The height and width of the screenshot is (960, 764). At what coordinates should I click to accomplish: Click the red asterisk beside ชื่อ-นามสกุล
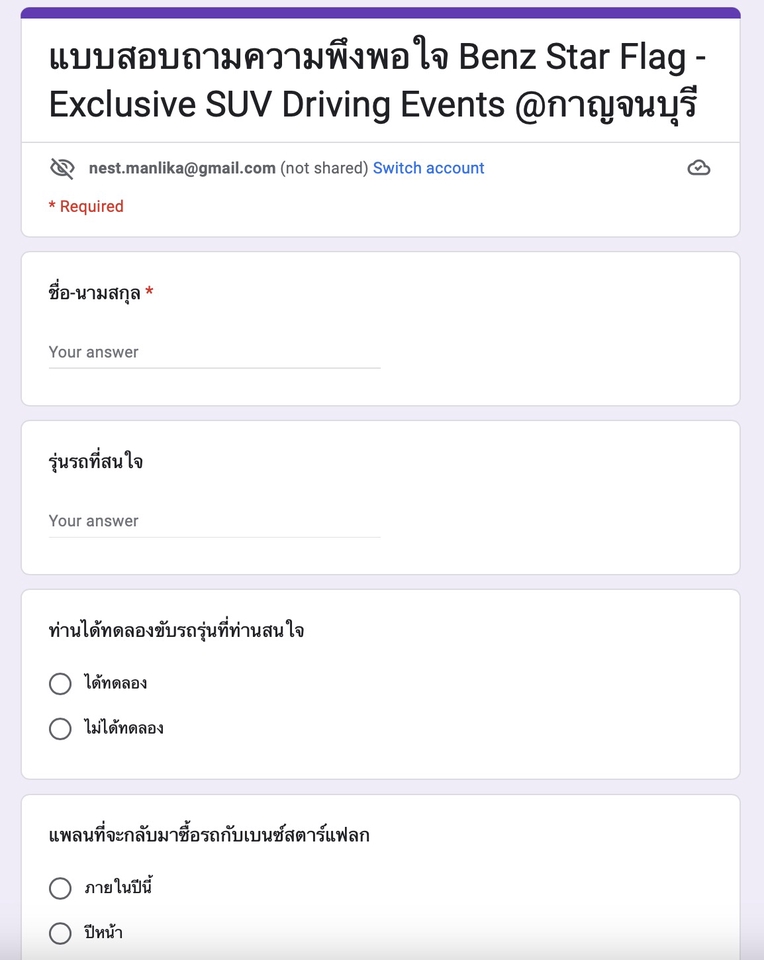149,292
